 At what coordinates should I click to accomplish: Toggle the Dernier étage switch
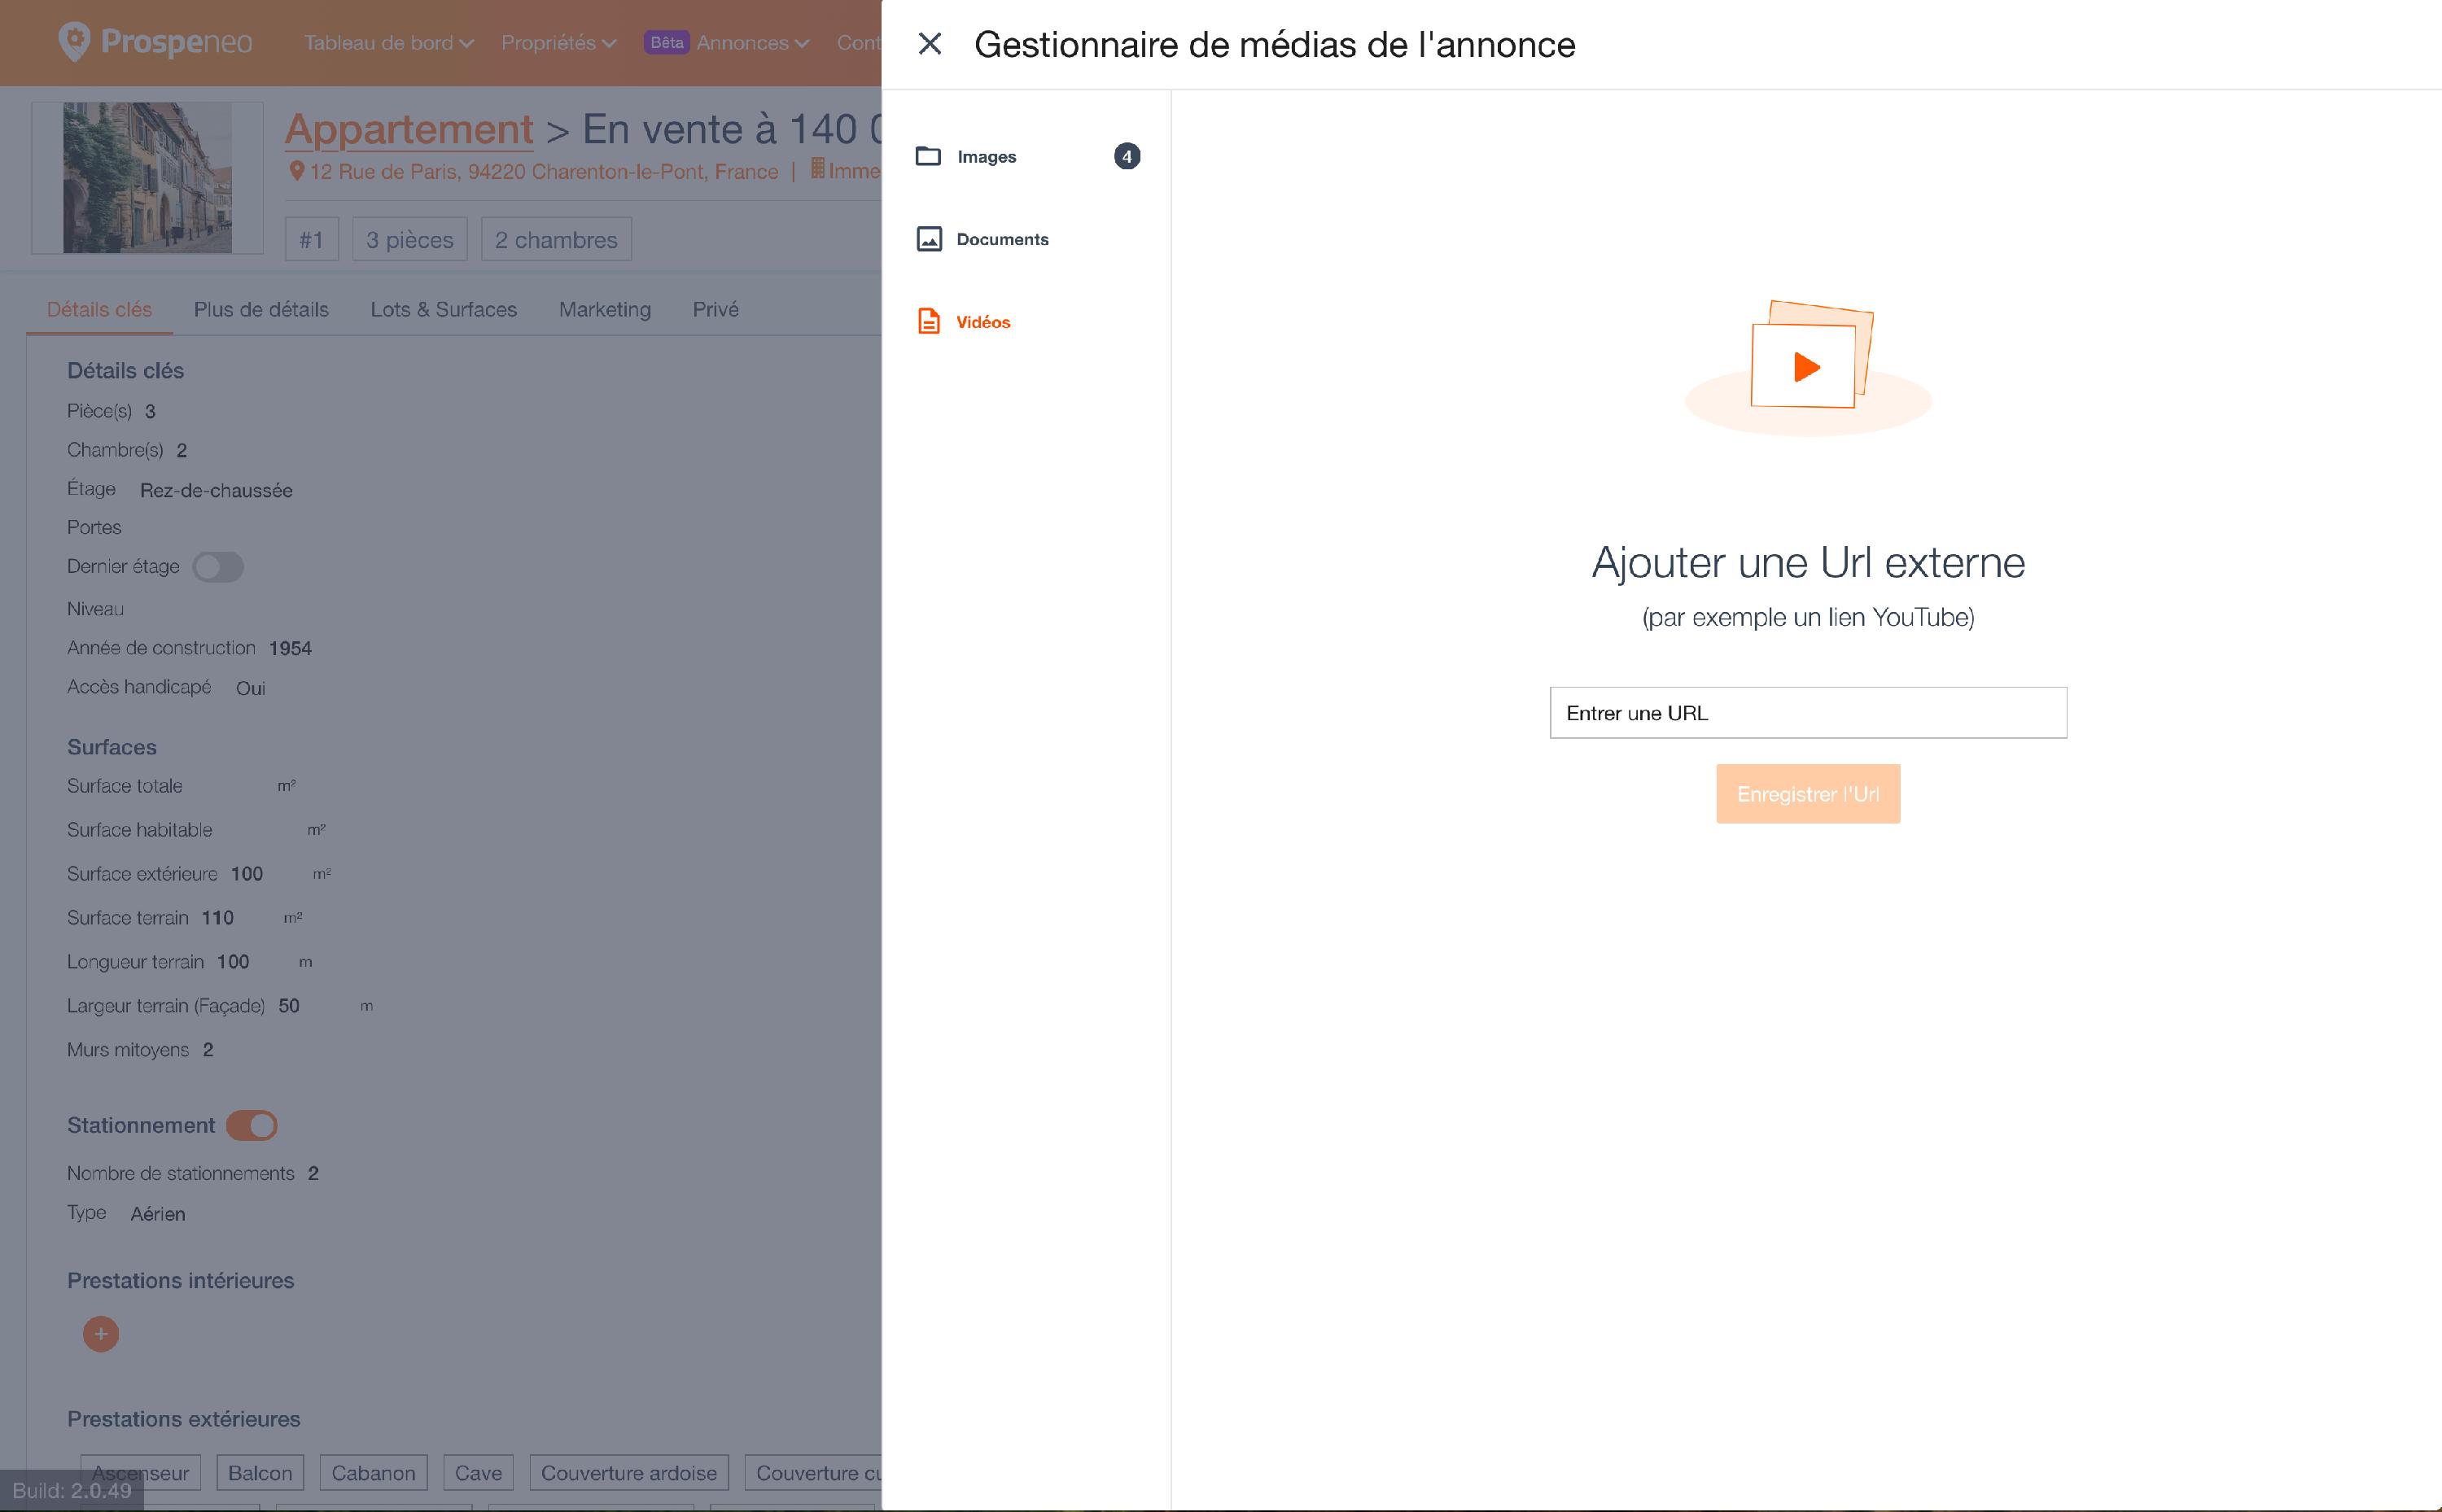pyautogui.click(x=218, y=567)
